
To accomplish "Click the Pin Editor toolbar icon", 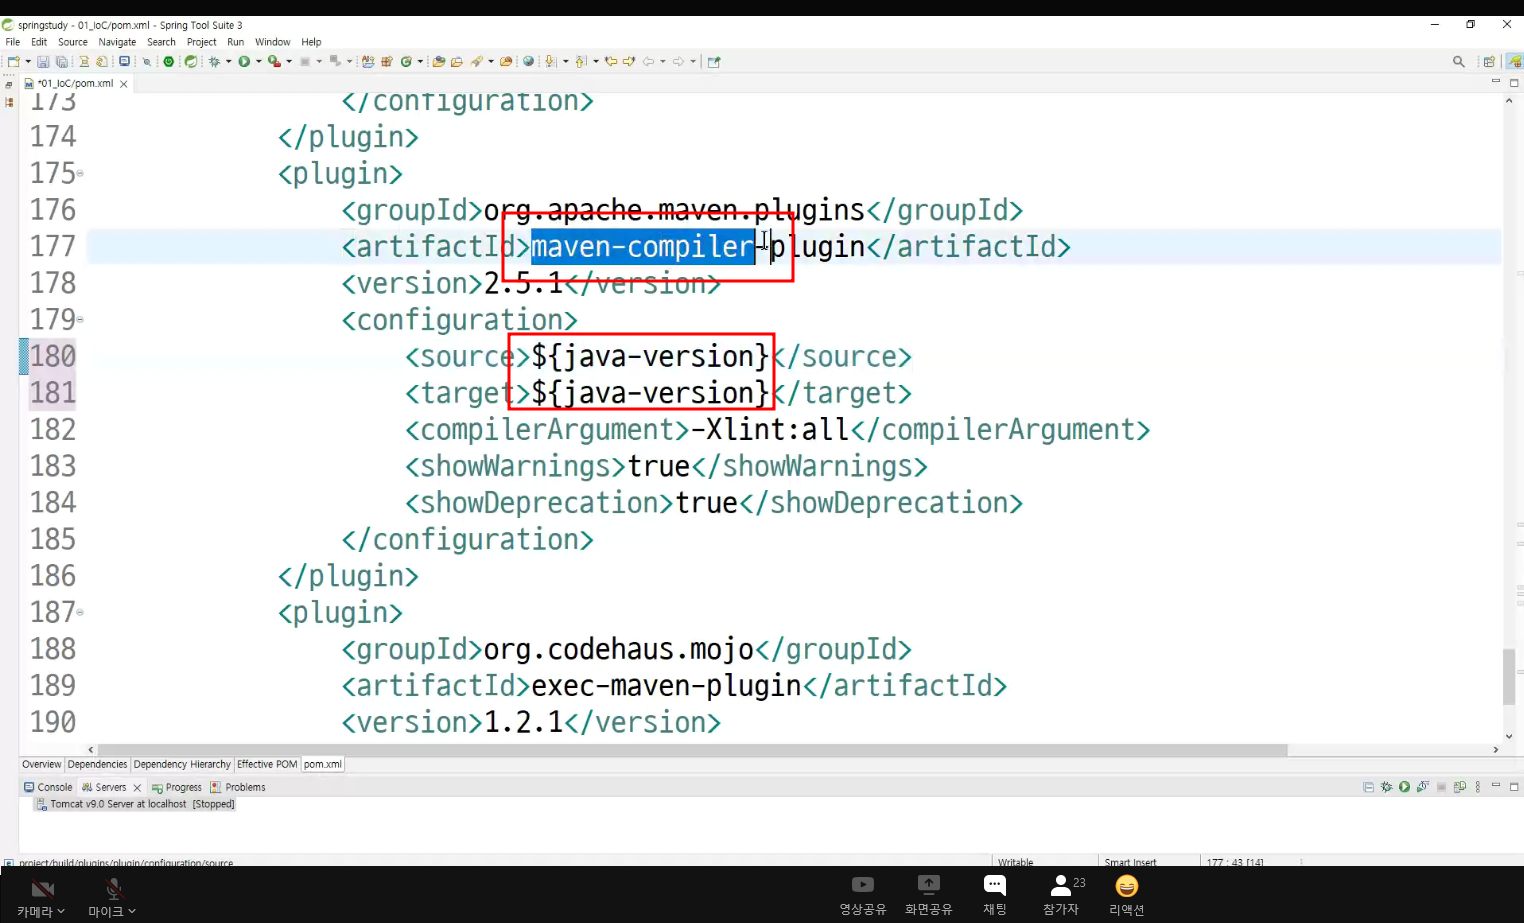I will click(x=714, y=61).
